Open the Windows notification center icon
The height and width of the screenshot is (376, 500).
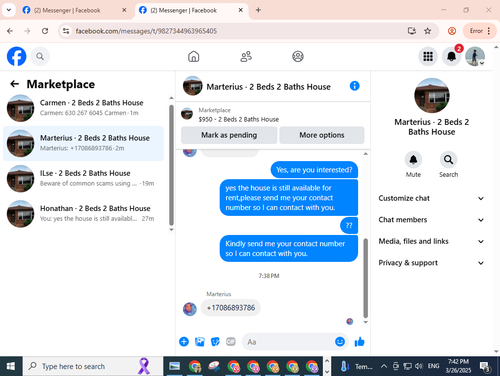(485, 366)
